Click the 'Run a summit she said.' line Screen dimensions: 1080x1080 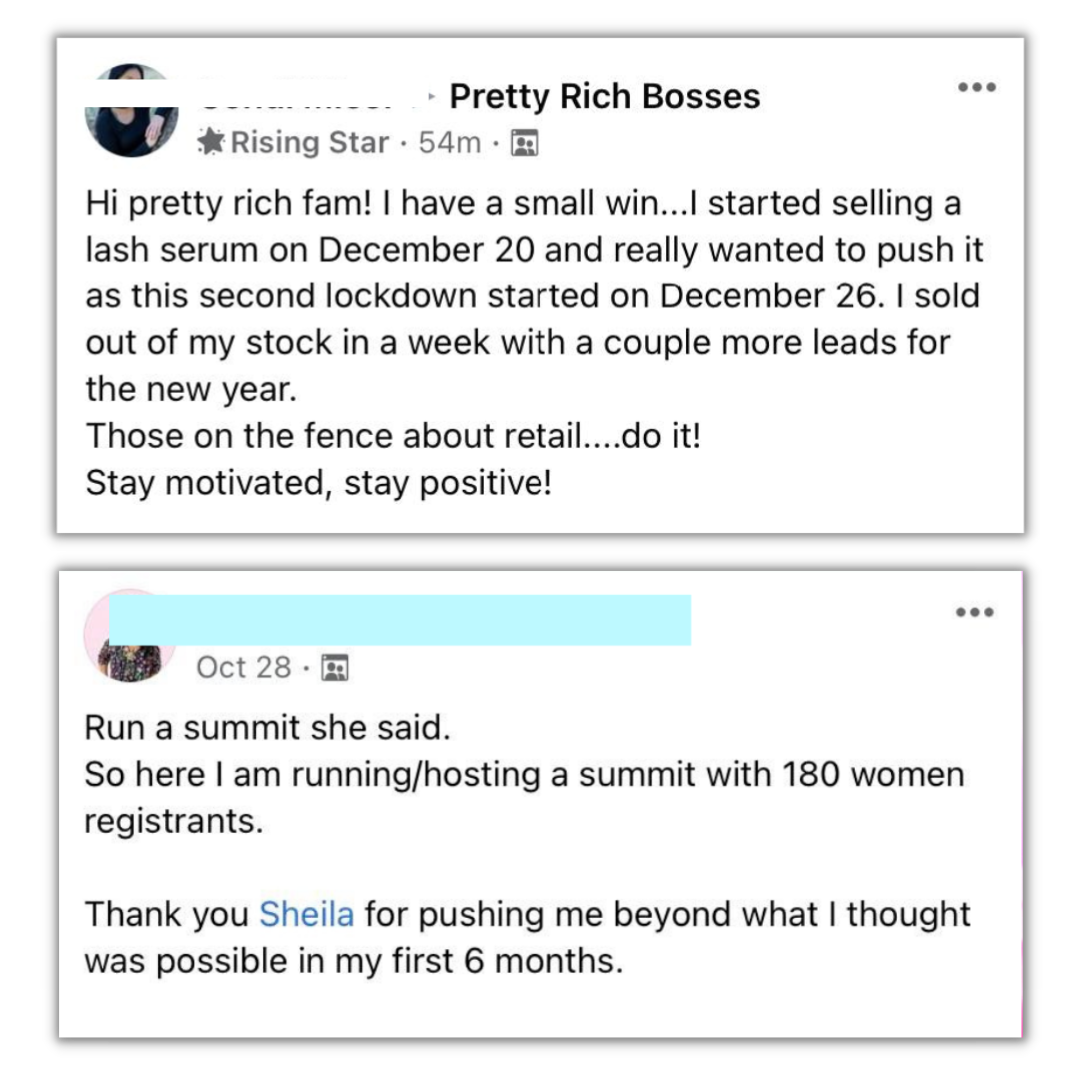[268, 727]
